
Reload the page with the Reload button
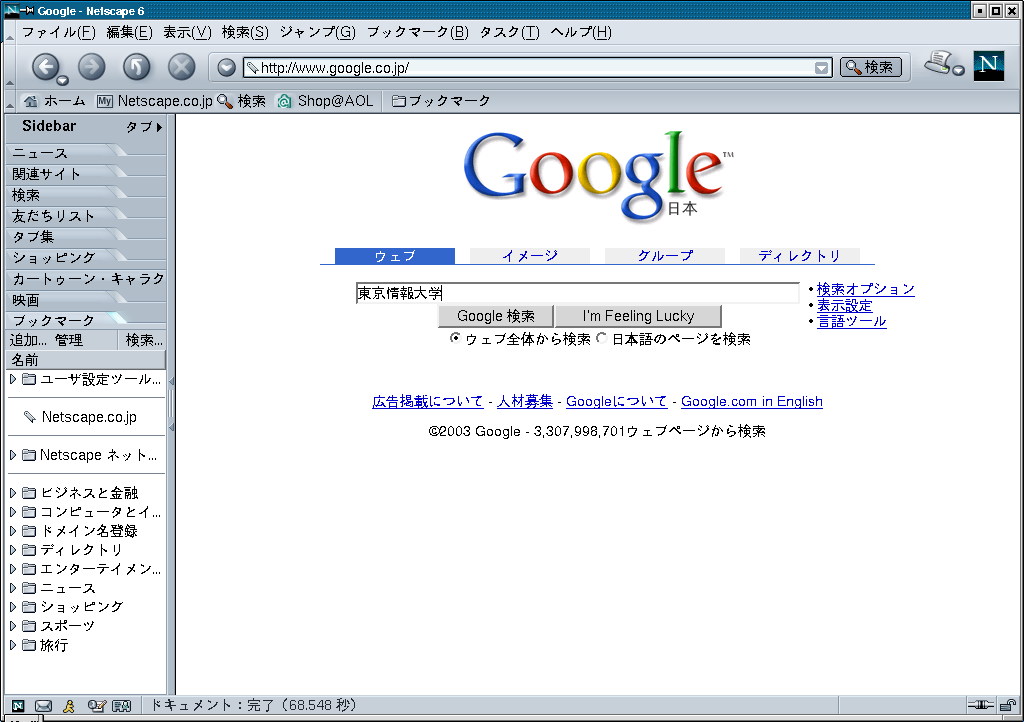click(x=136, y=67)
